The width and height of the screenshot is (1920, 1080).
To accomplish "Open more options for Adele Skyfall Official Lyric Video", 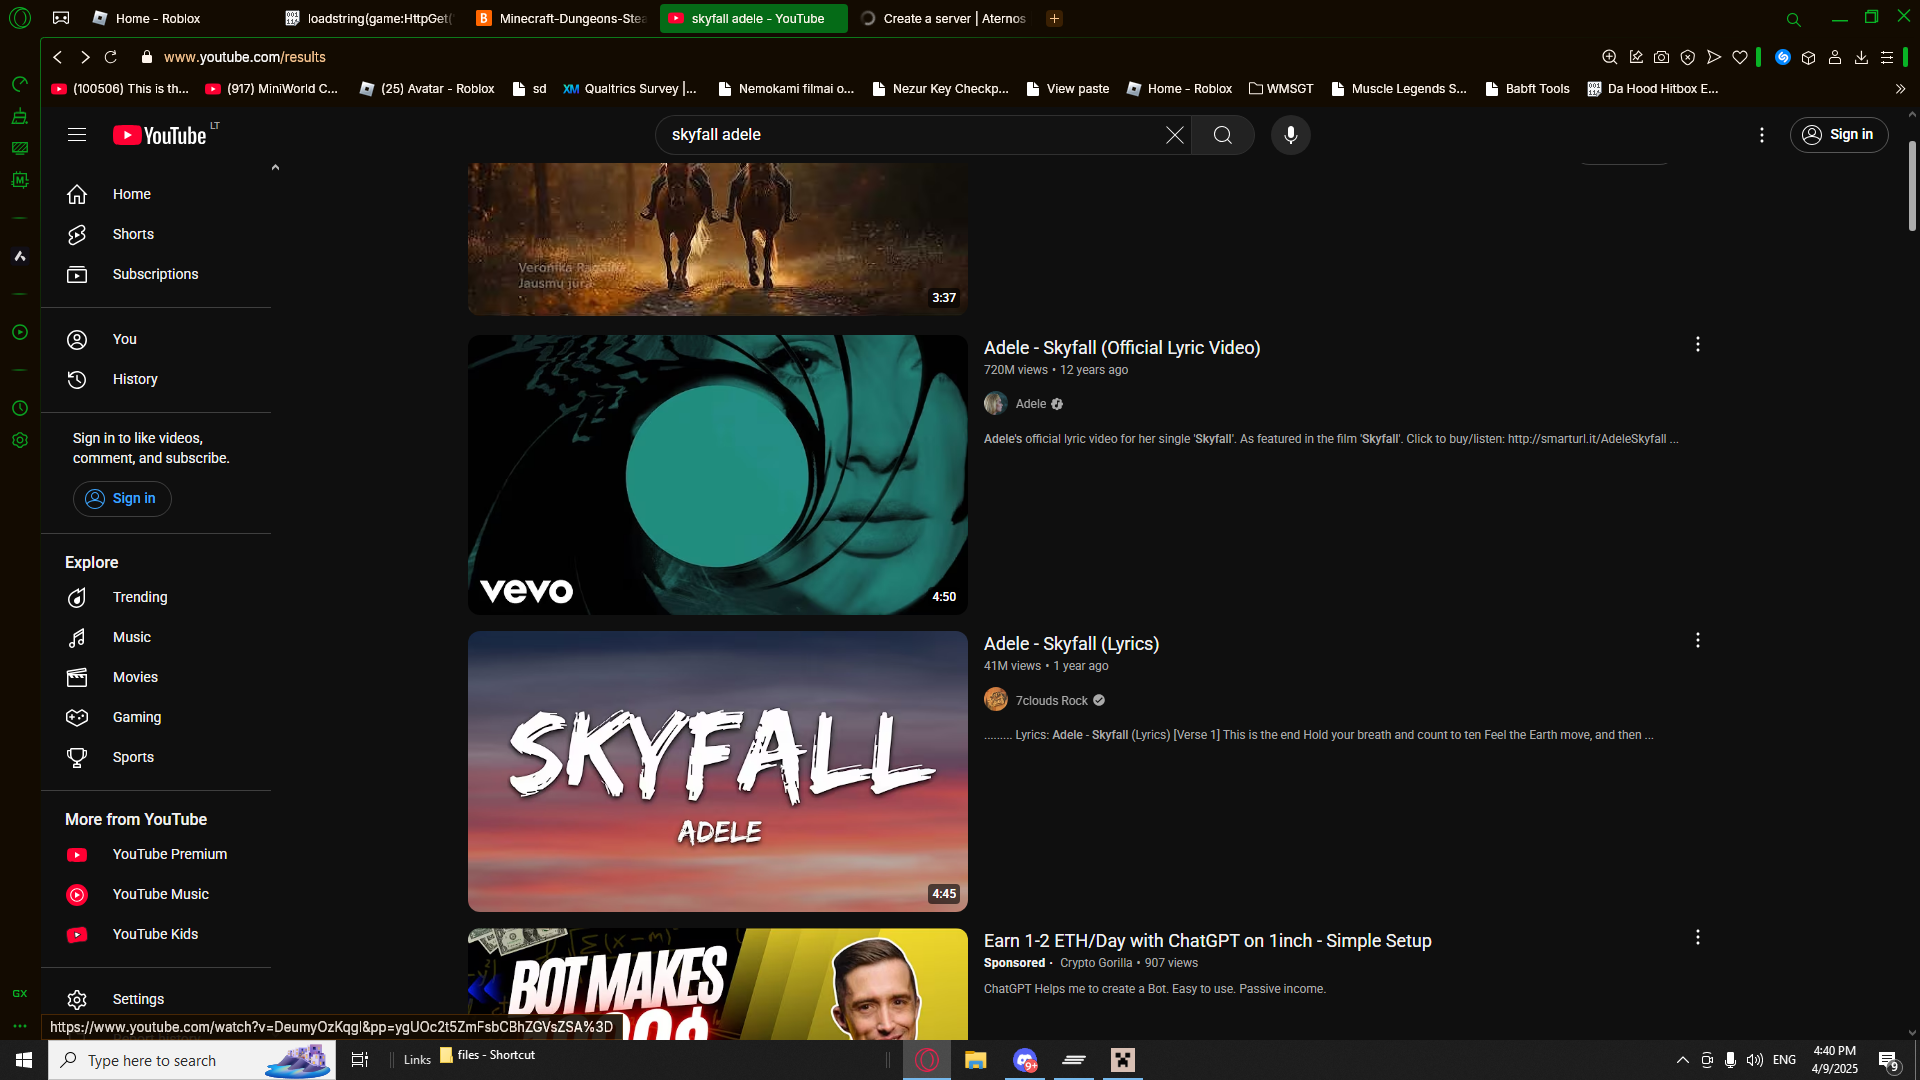I will (x=1697, y=345).
